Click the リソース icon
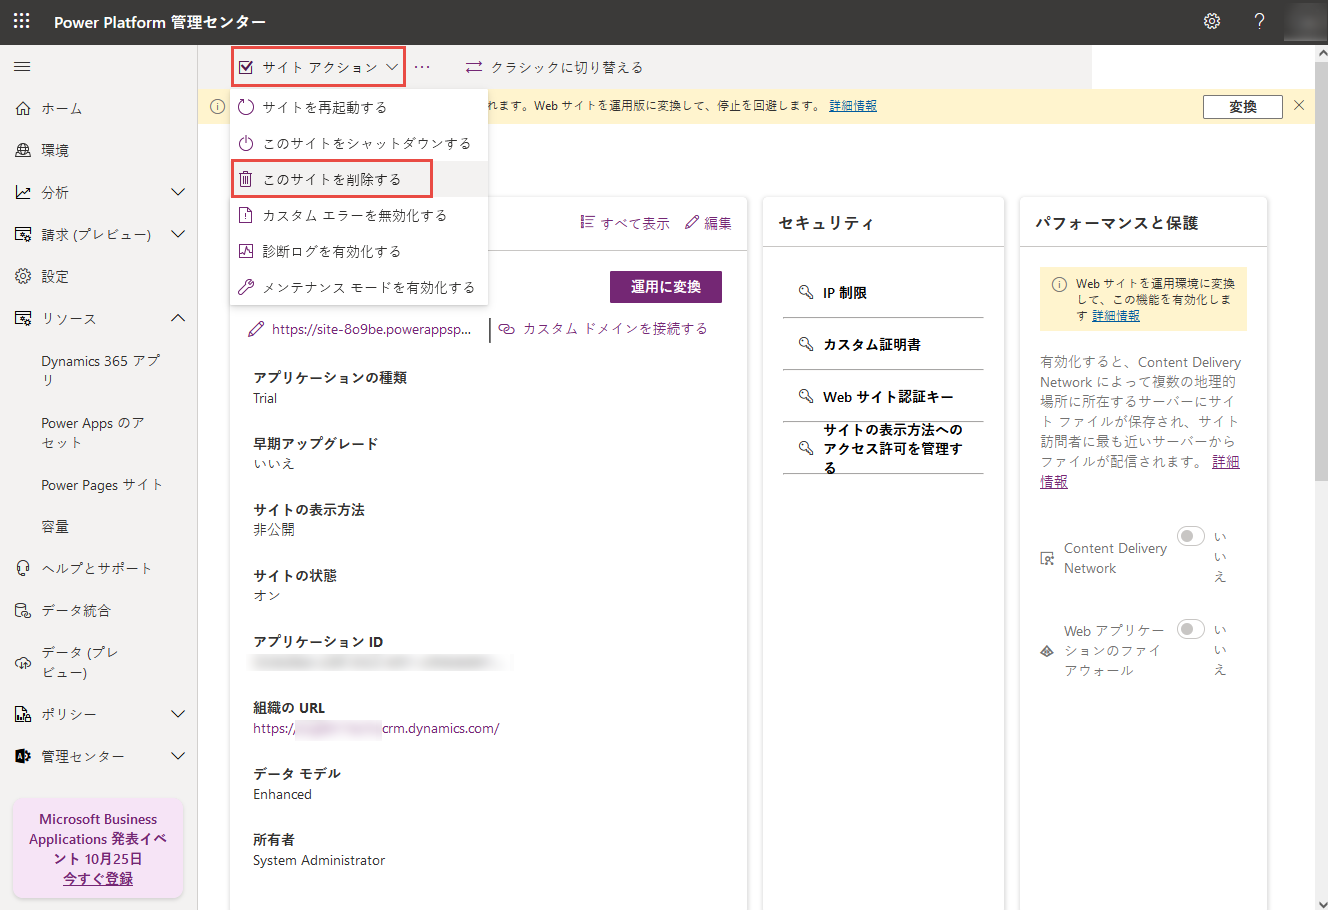The width and height of the screenshot is (1328, 910). pos(23,318)
